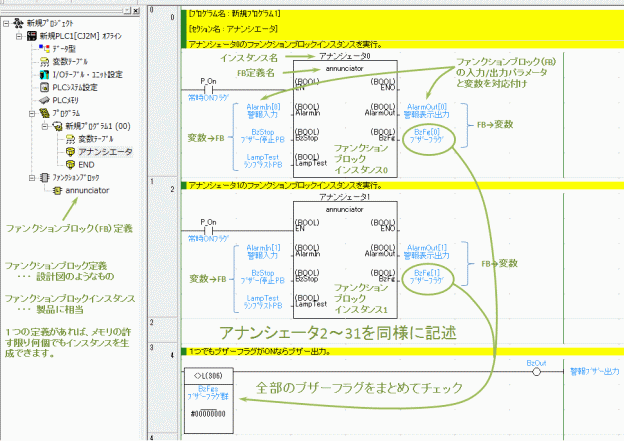Select 新規PLC1[CJ2M] オフライン label
Viewport: 624px width, 441px height.
(80, 36)
